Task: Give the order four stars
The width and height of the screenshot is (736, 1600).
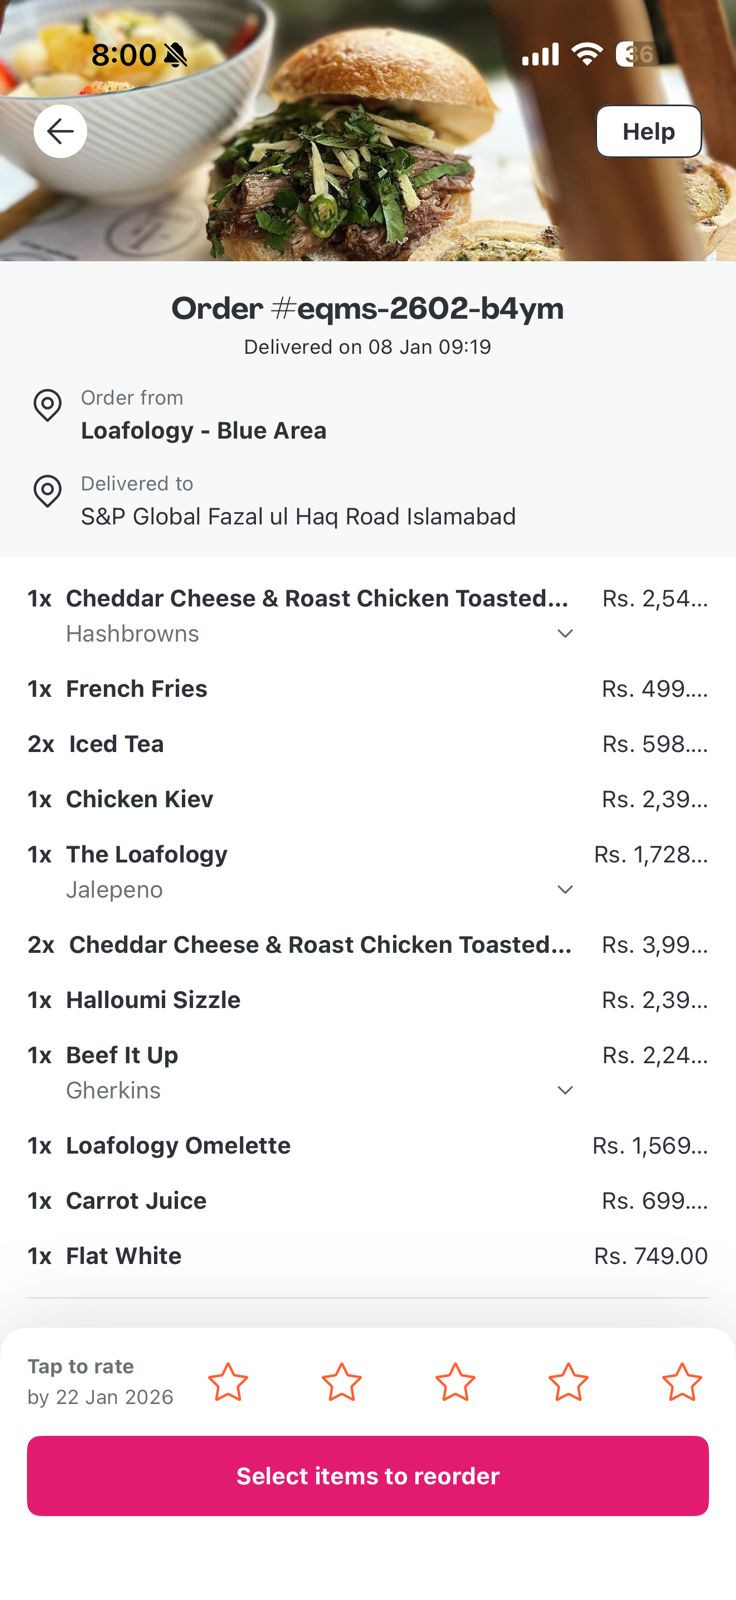Action: point(568,1382)
